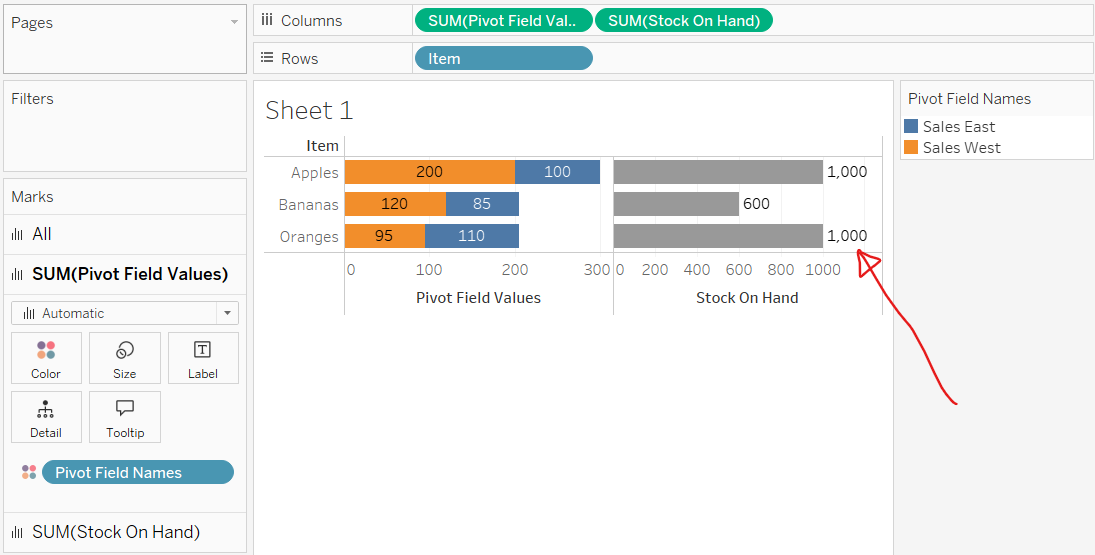
Task: Click the Pivot Field Names pill on Marks
Action: [x=138, y=472]
